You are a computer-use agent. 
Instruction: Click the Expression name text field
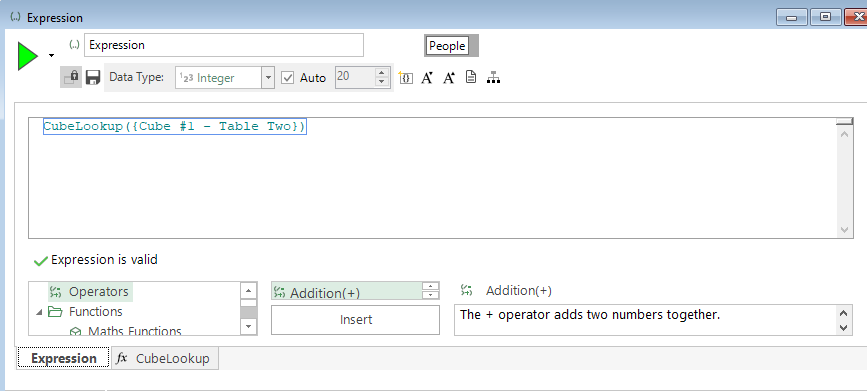coord(224,45)
